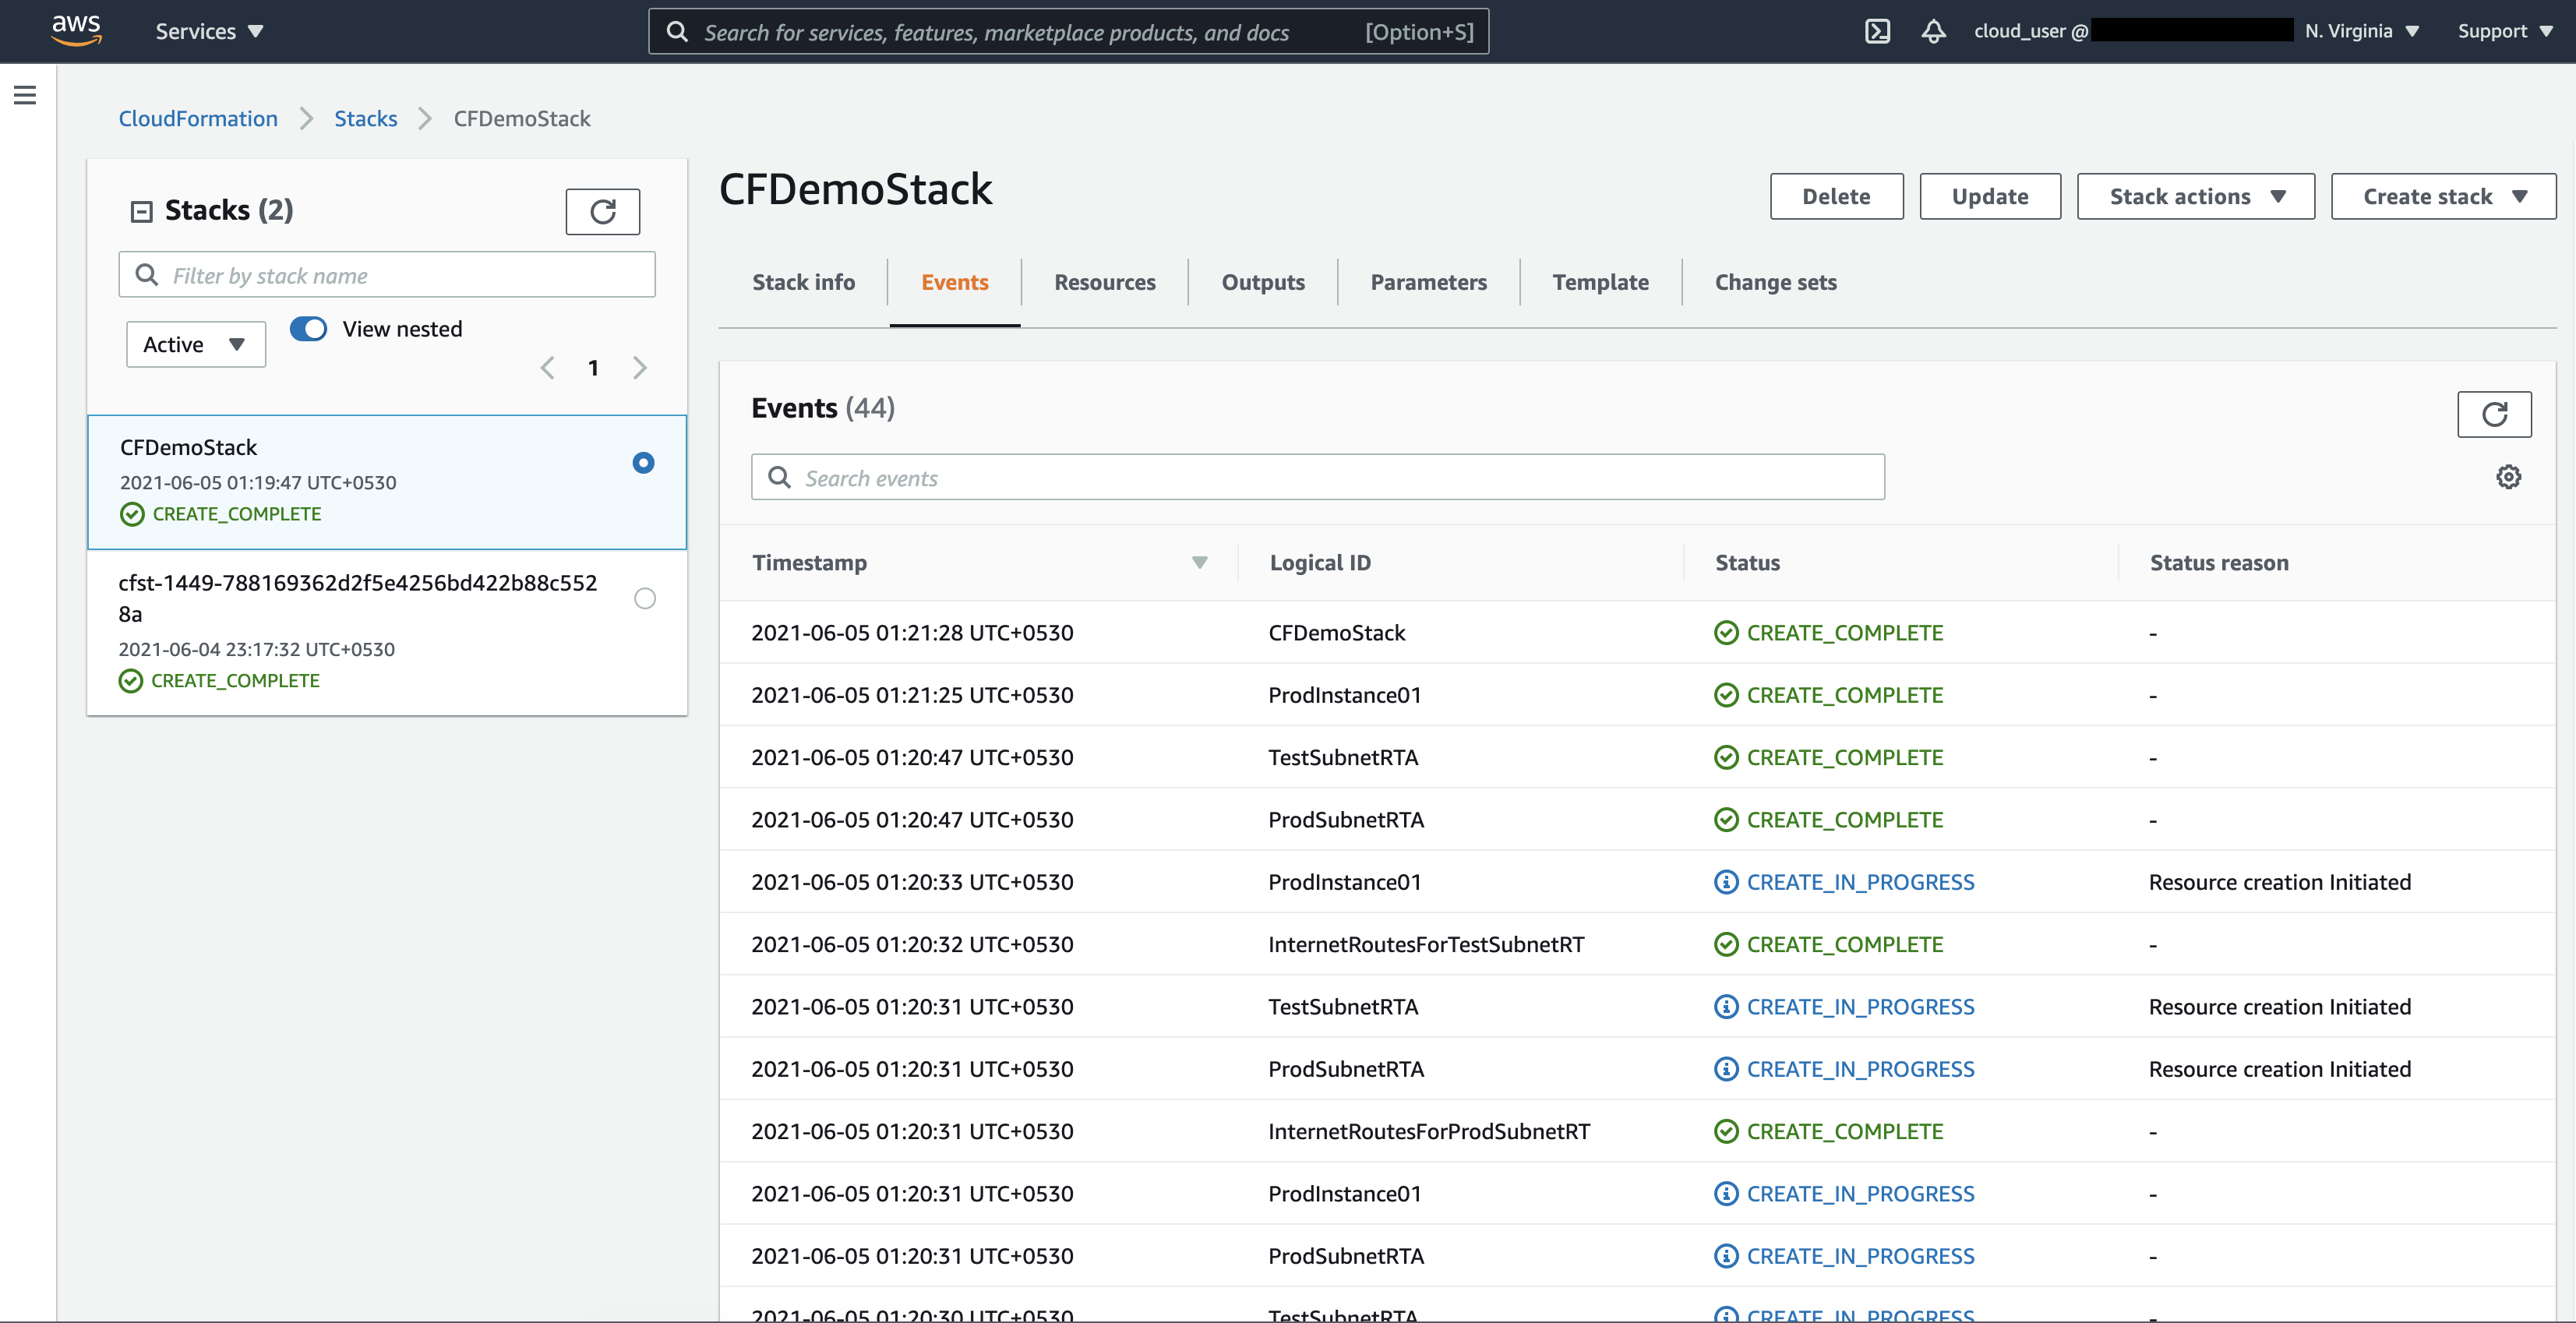The image size is (2576, 1323).
Task: Go to the previous stacks page
Action: coord(547,368)
